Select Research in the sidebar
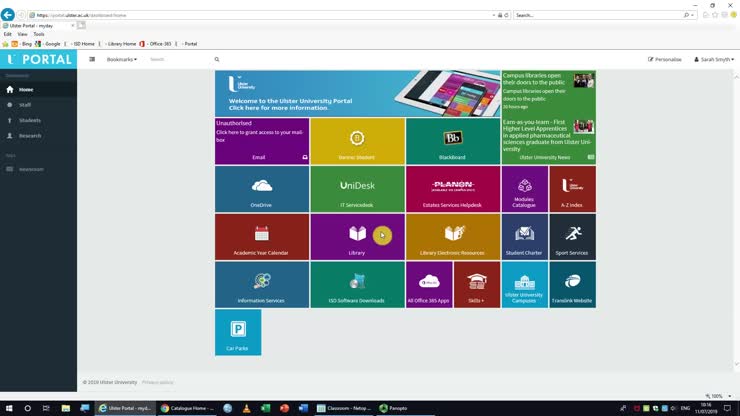The width and height of the screenshot is (740, 416). [38, 136]
